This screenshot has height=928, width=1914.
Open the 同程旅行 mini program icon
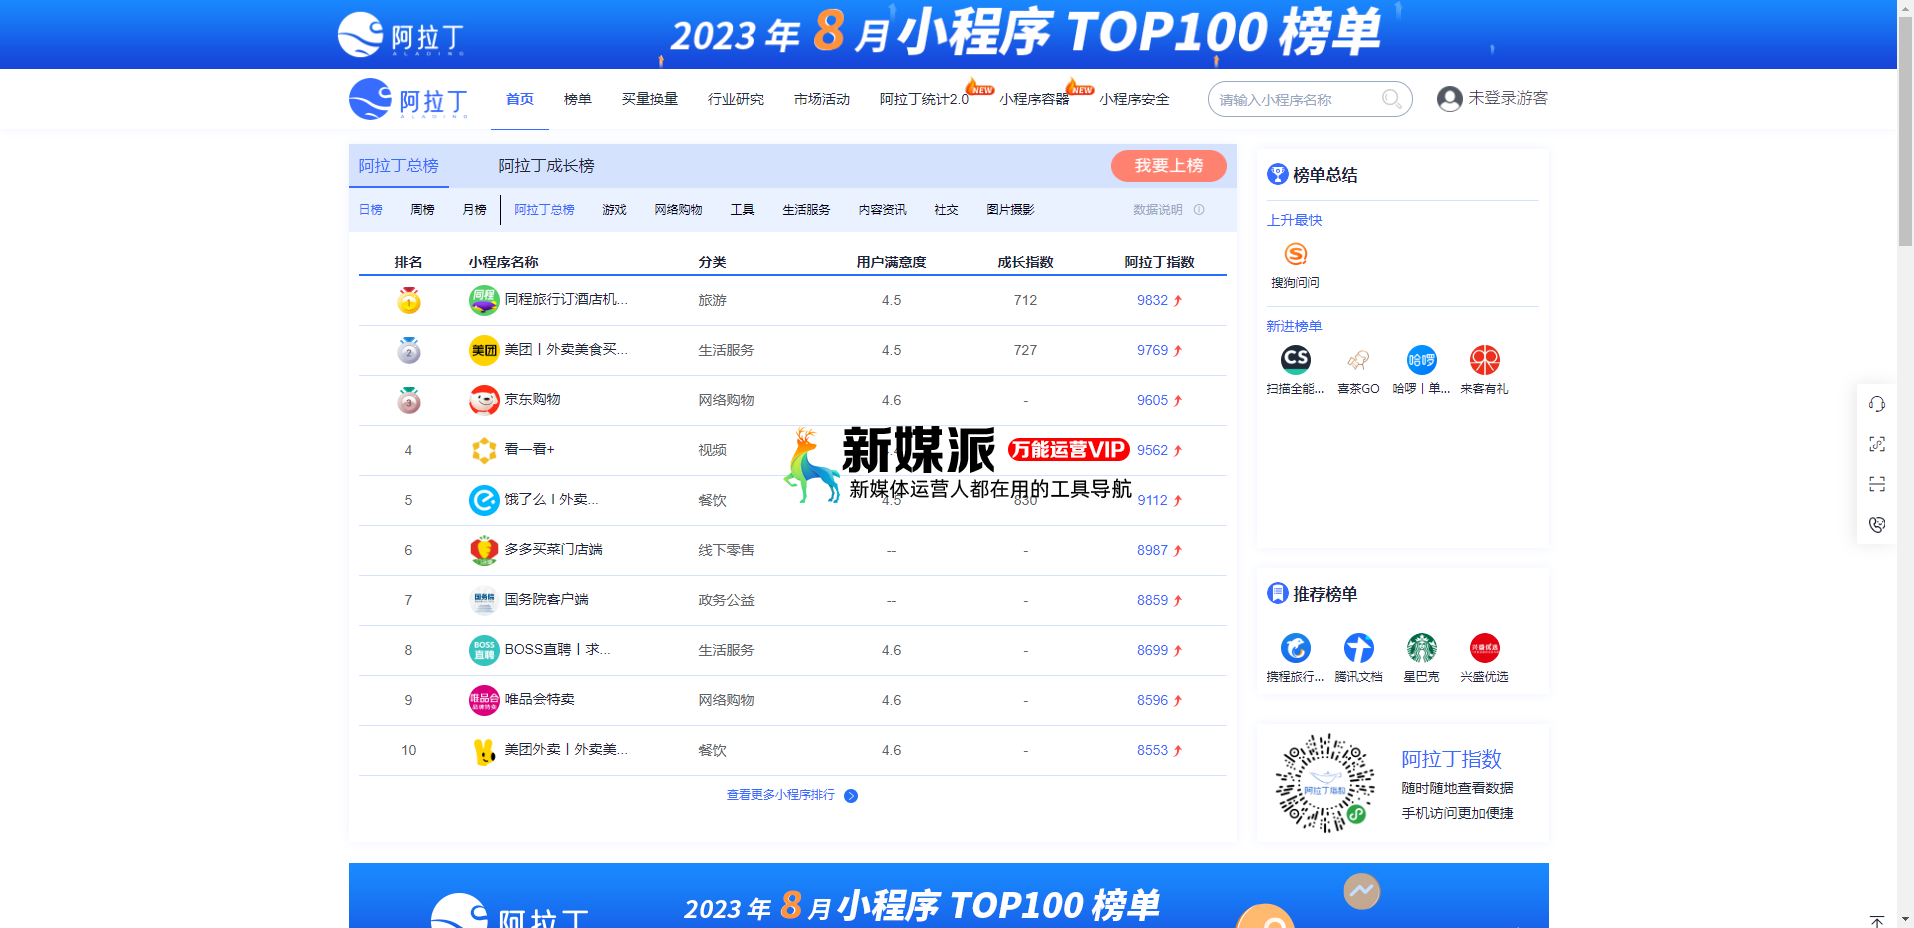[x=484, y=300]
